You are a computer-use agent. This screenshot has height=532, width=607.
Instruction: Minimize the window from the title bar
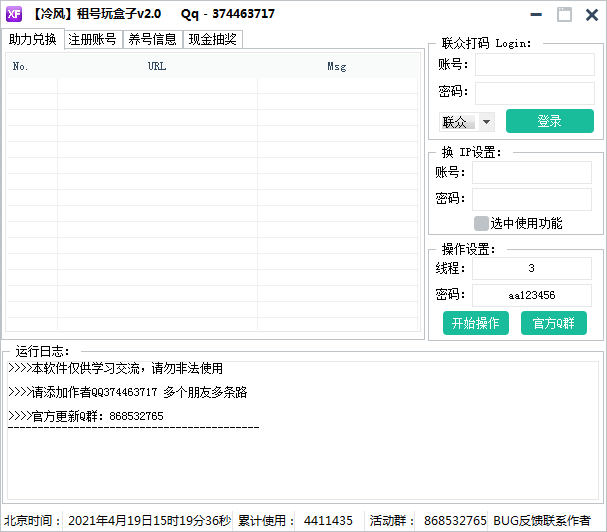(538, 14)
